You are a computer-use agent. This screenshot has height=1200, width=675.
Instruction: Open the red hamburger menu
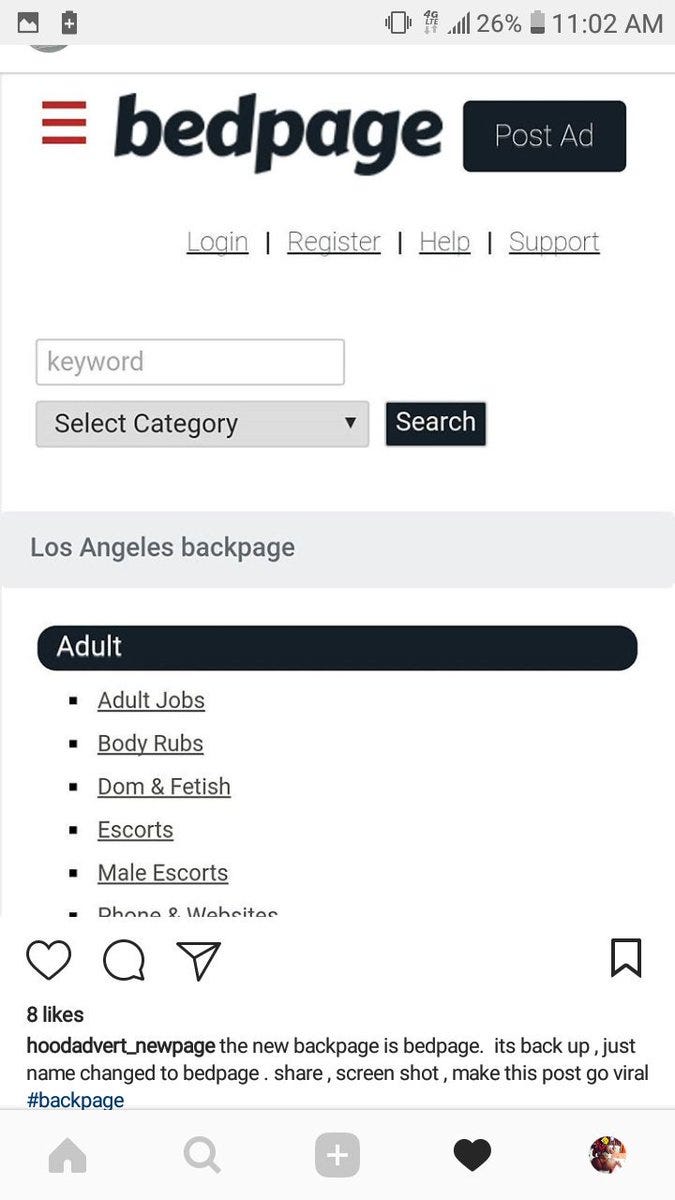(x=64, y=123)
